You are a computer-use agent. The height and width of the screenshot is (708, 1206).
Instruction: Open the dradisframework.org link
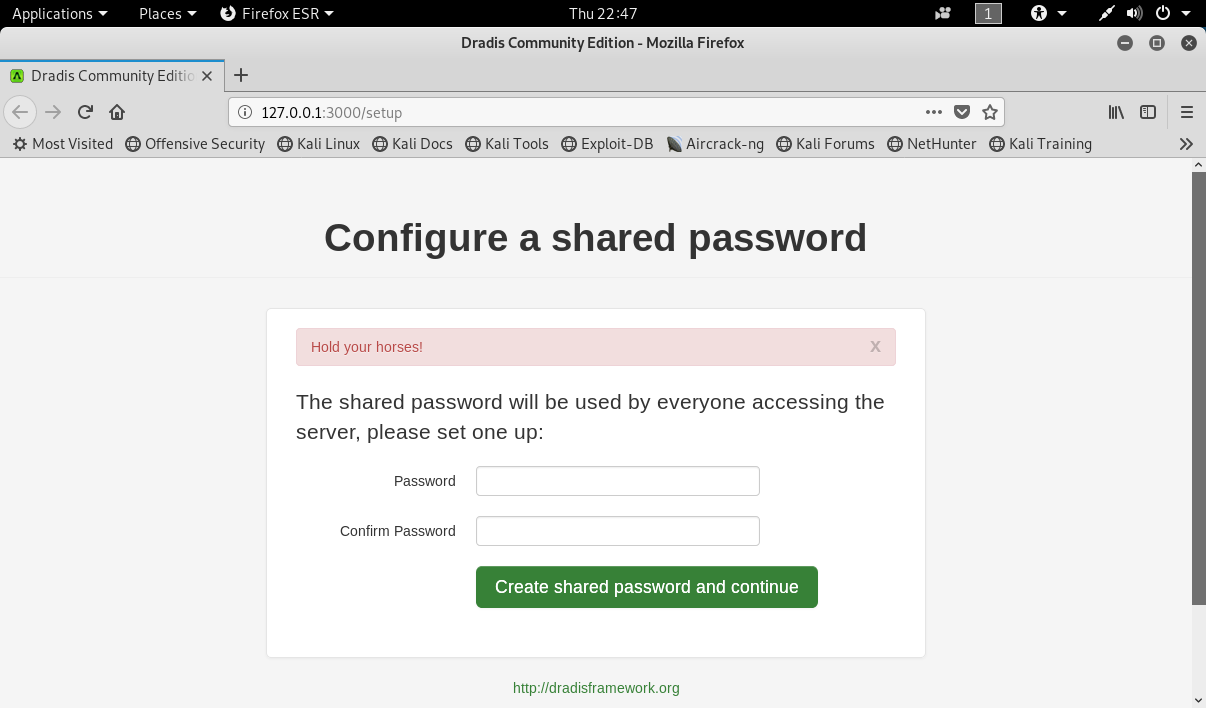click(x=596, y=688)
